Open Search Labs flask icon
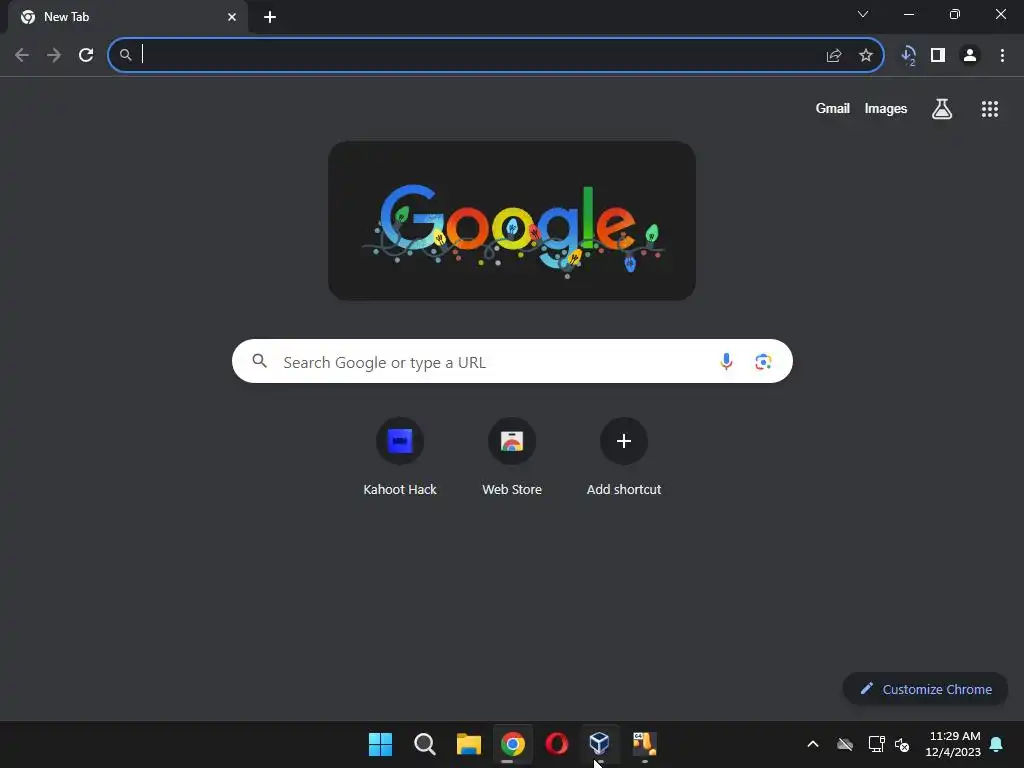Screen dimensions: 1024x768 [x=942, y=109]
